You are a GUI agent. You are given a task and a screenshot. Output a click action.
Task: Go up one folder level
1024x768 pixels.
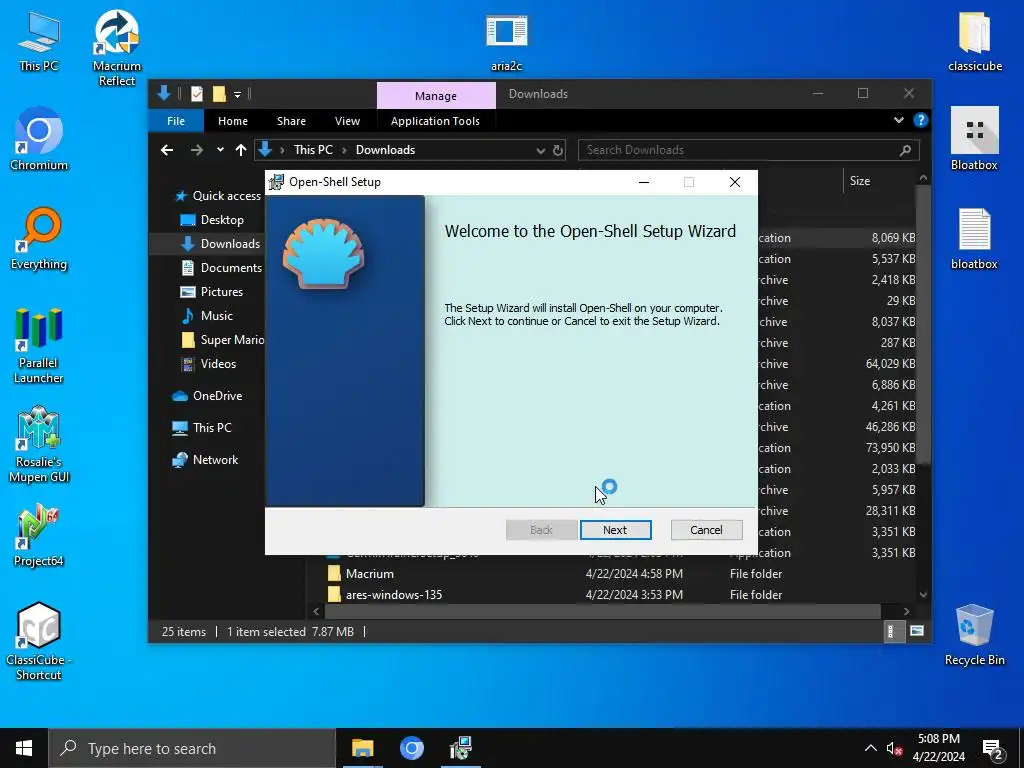[240, 150]
